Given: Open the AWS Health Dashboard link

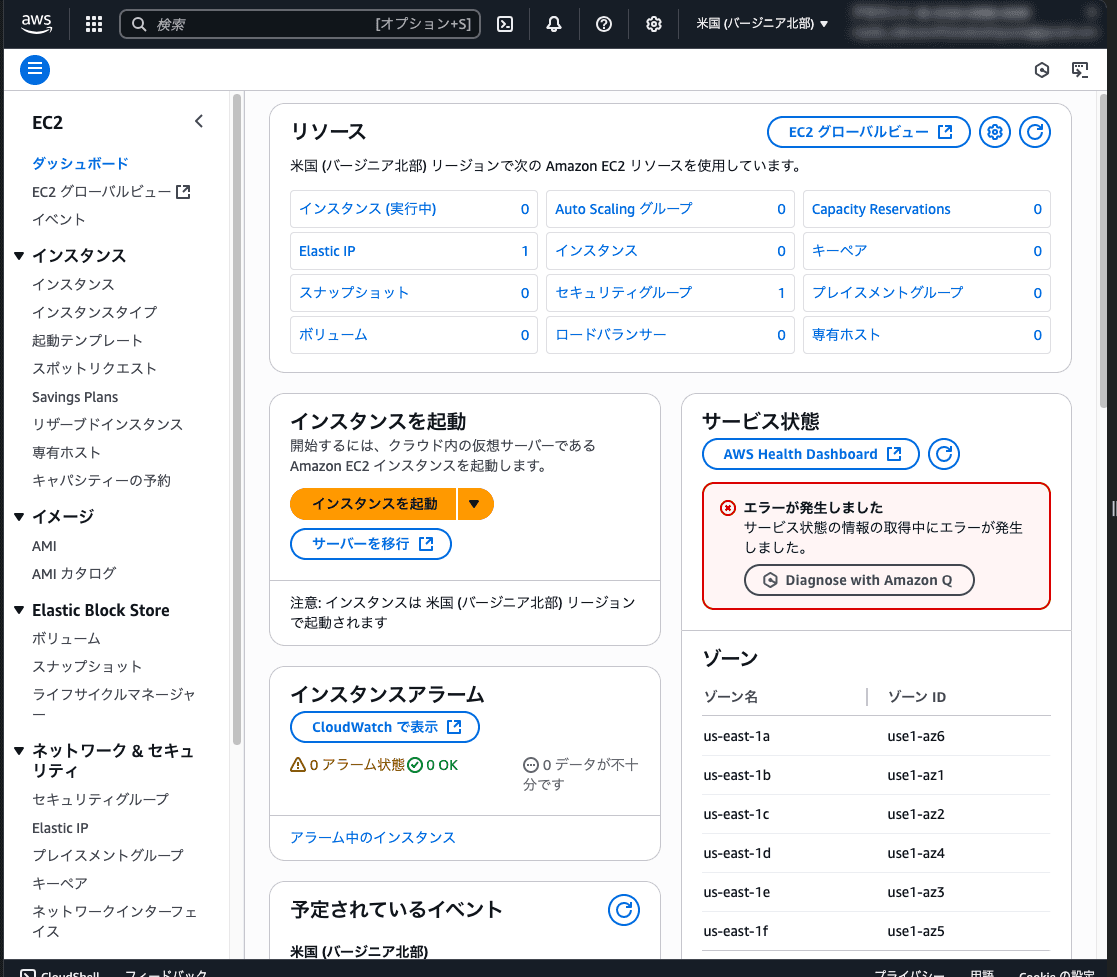Looking at the screenshot, I should point(810,454).
